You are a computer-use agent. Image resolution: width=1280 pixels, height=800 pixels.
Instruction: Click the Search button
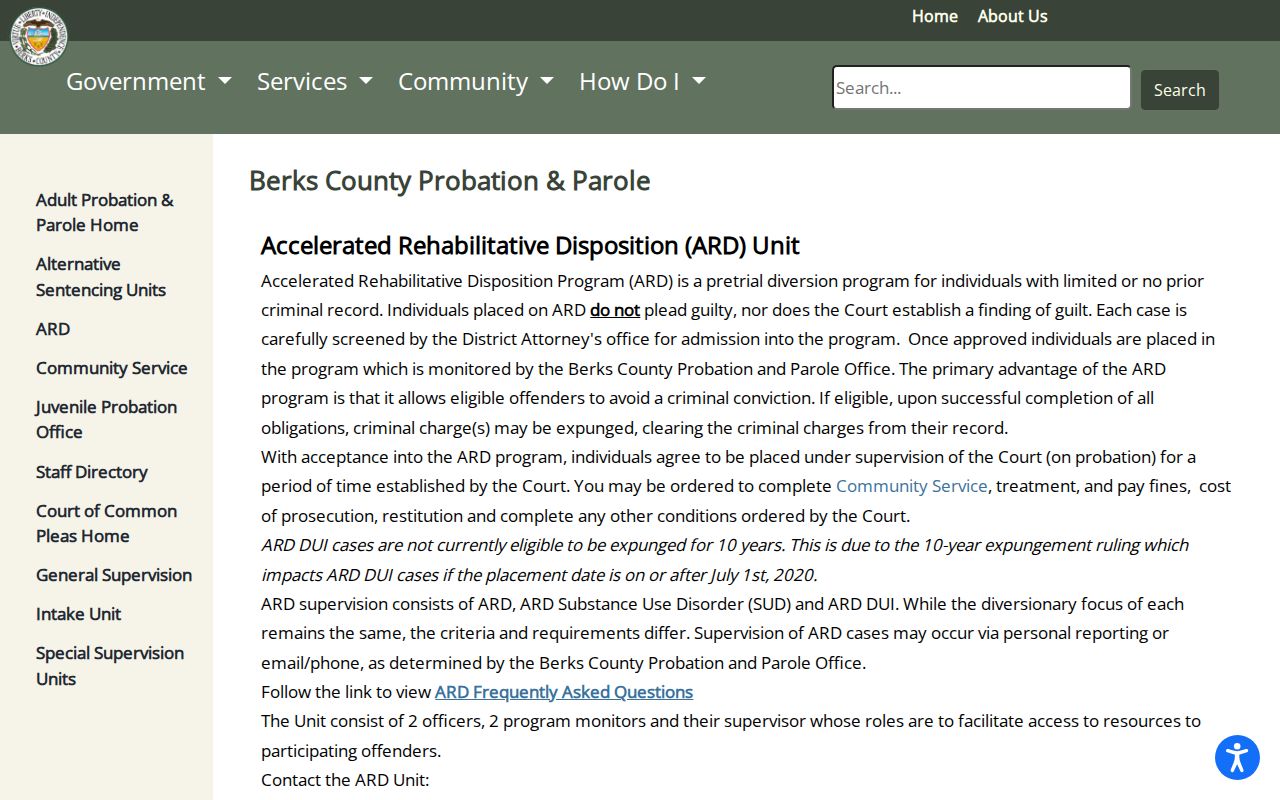[x=1179, y=90]
